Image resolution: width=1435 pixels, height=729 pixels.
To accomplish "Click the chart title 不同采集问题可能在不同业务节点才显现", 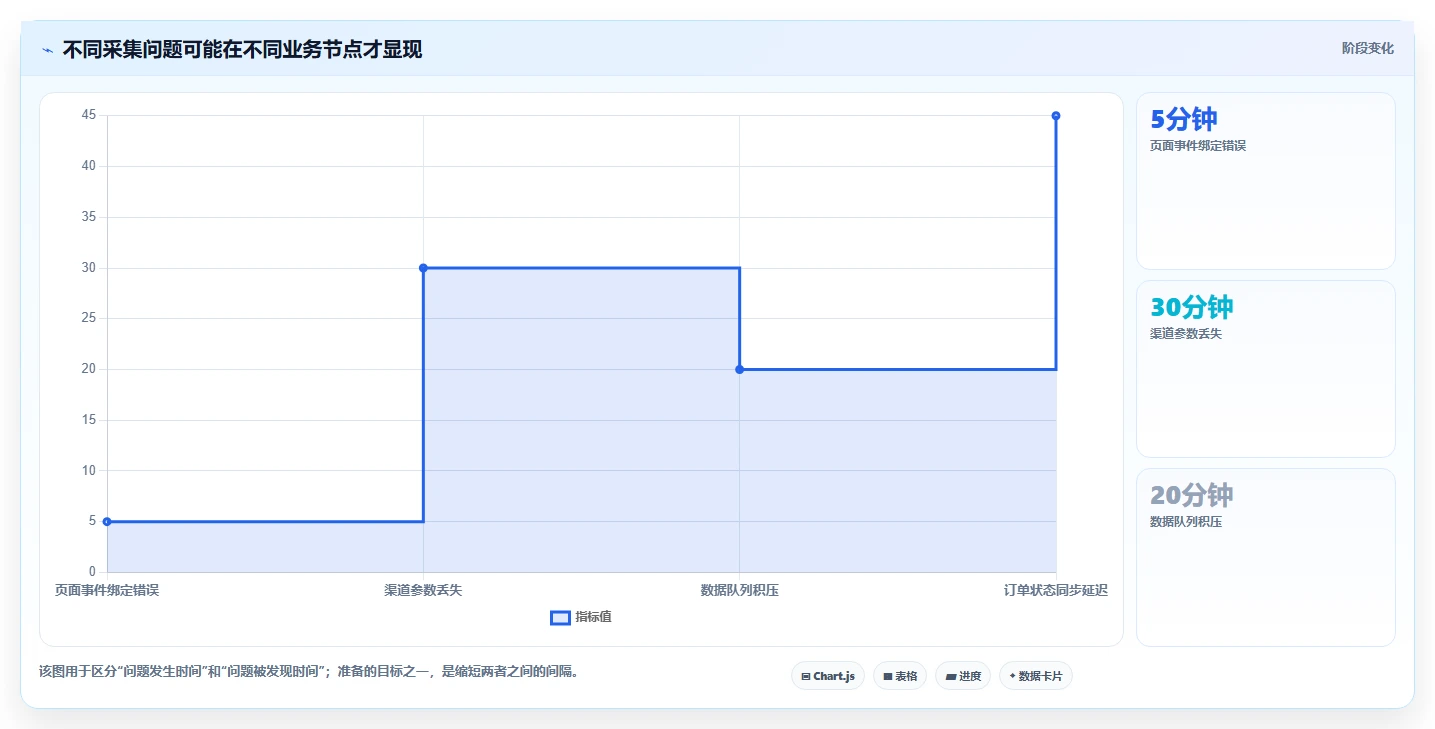I will pyautogui.click(x=242, y=49).
